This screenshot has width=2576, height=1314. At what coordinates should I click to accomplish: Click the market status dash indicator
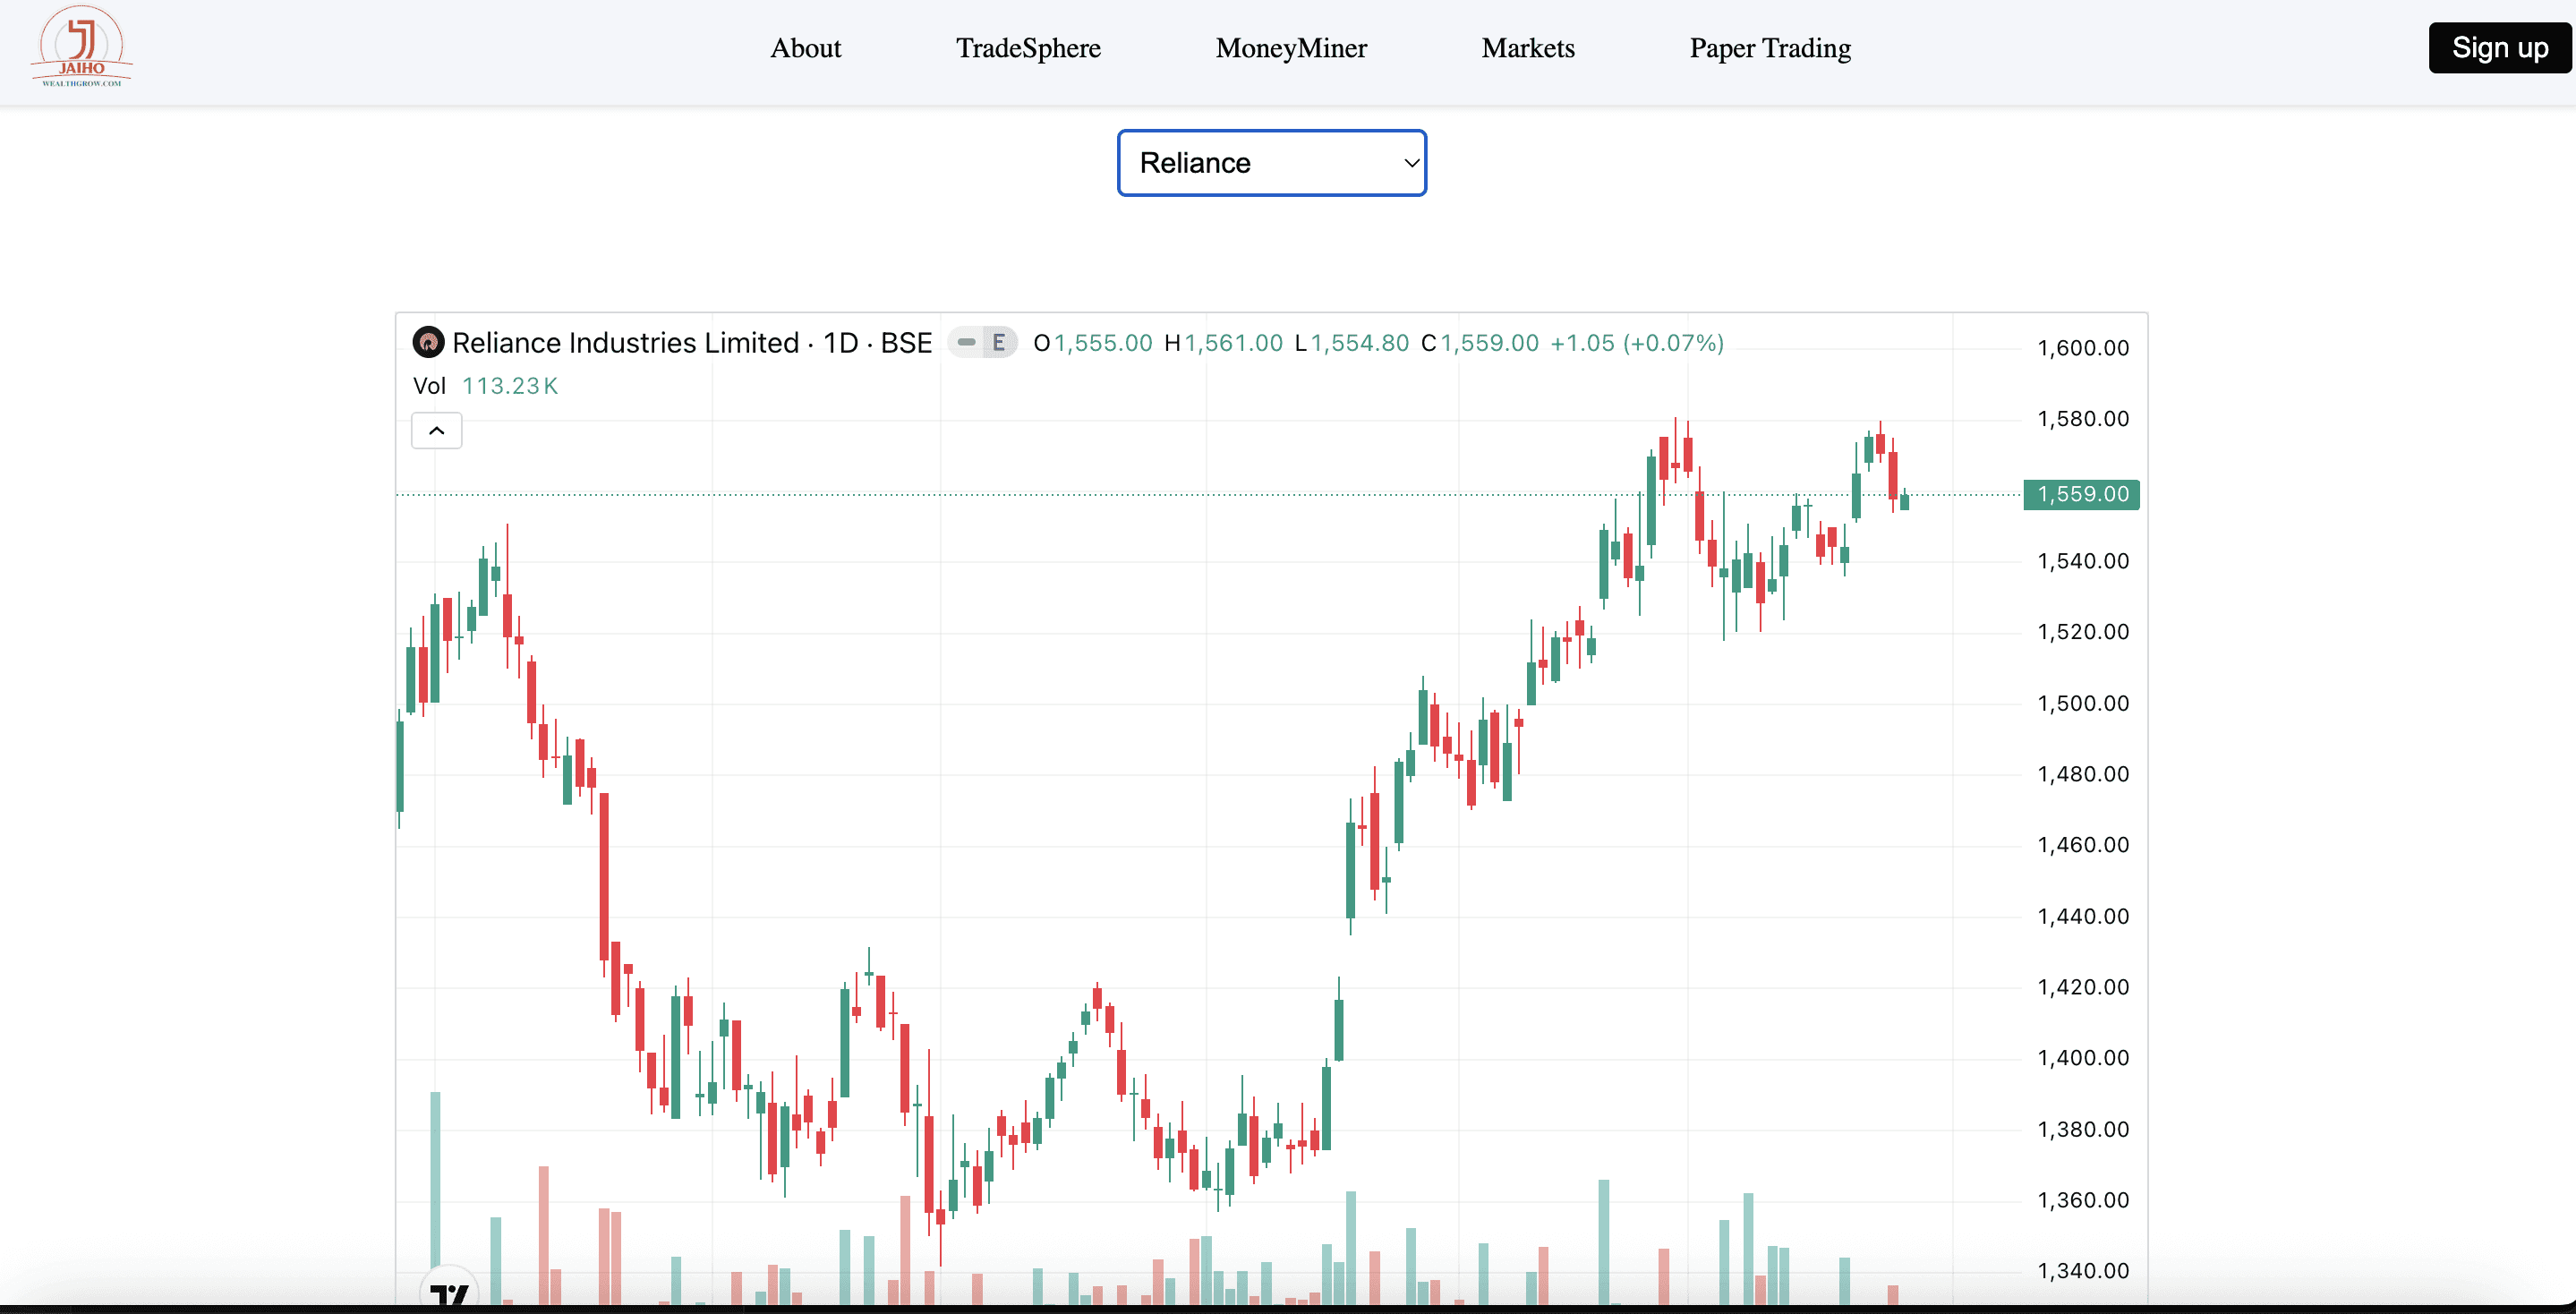[966, 343]
